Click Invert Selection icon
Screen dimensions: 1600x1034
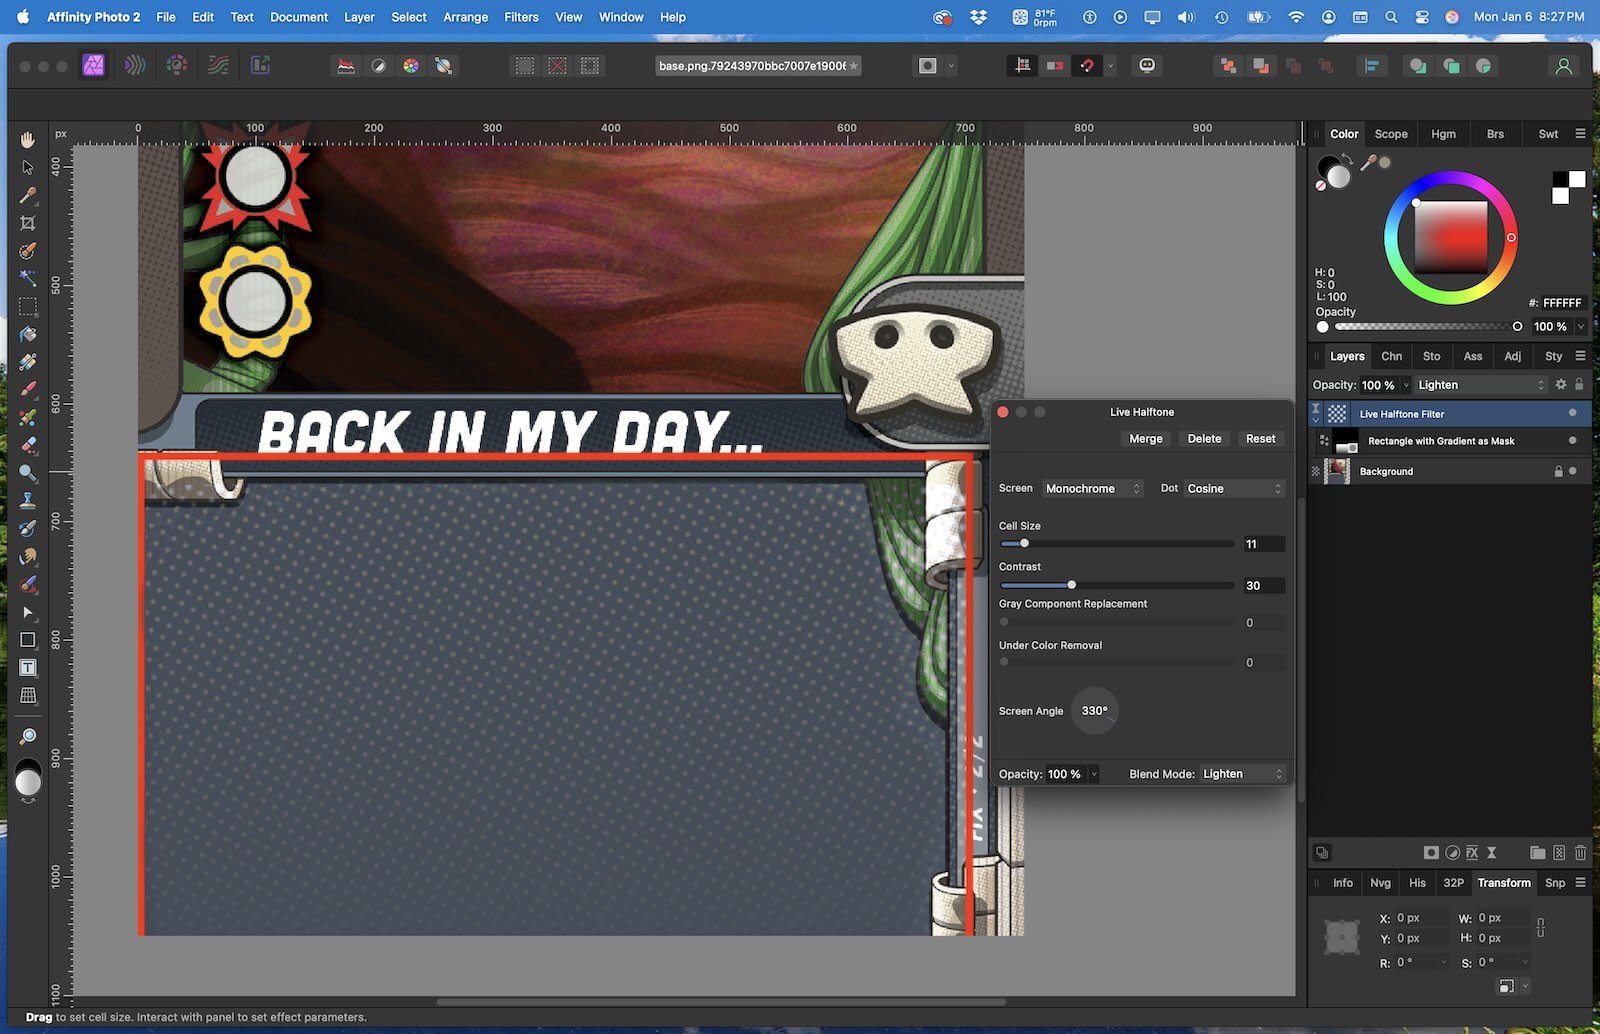tap(590, 66)
